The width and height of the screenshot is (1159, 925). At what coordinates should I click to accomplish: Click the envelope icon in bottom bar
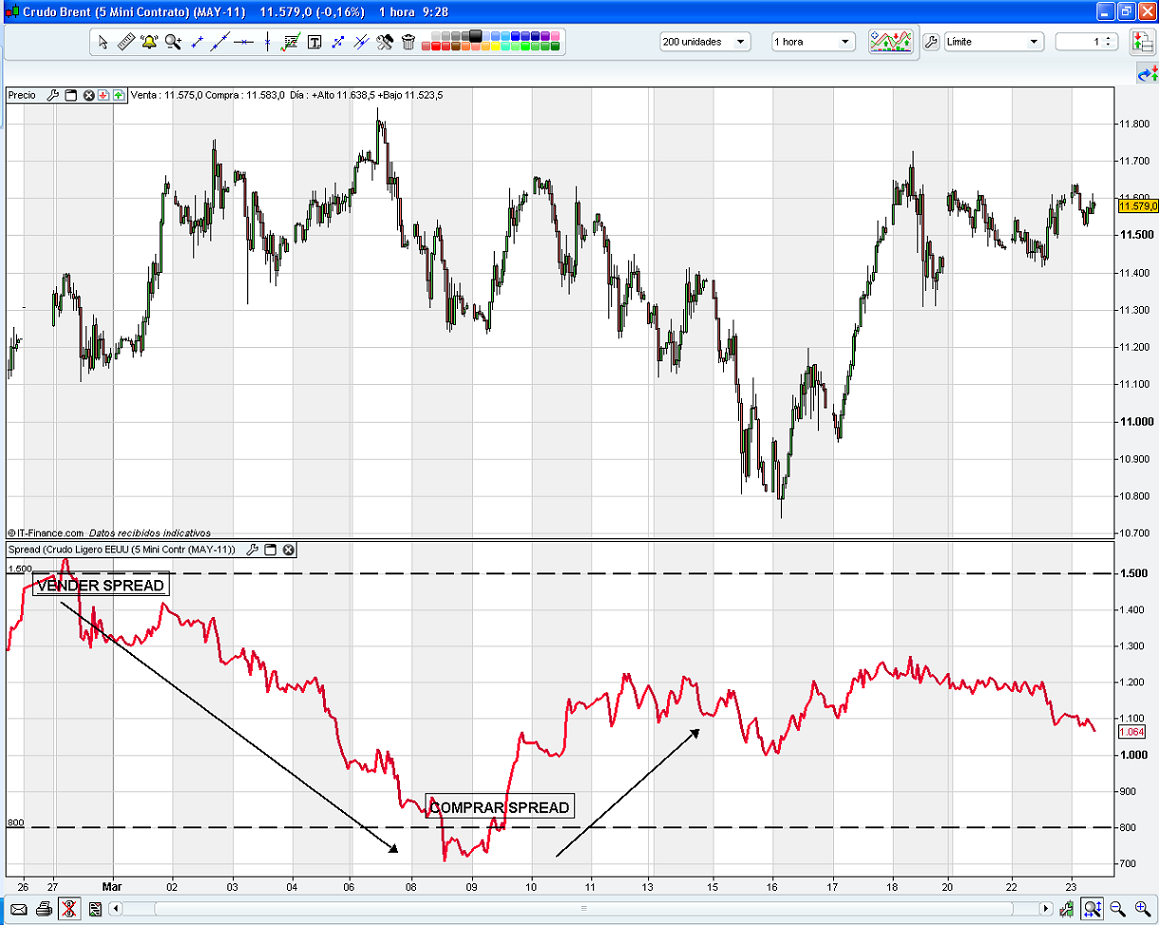[x=18, y=909]
